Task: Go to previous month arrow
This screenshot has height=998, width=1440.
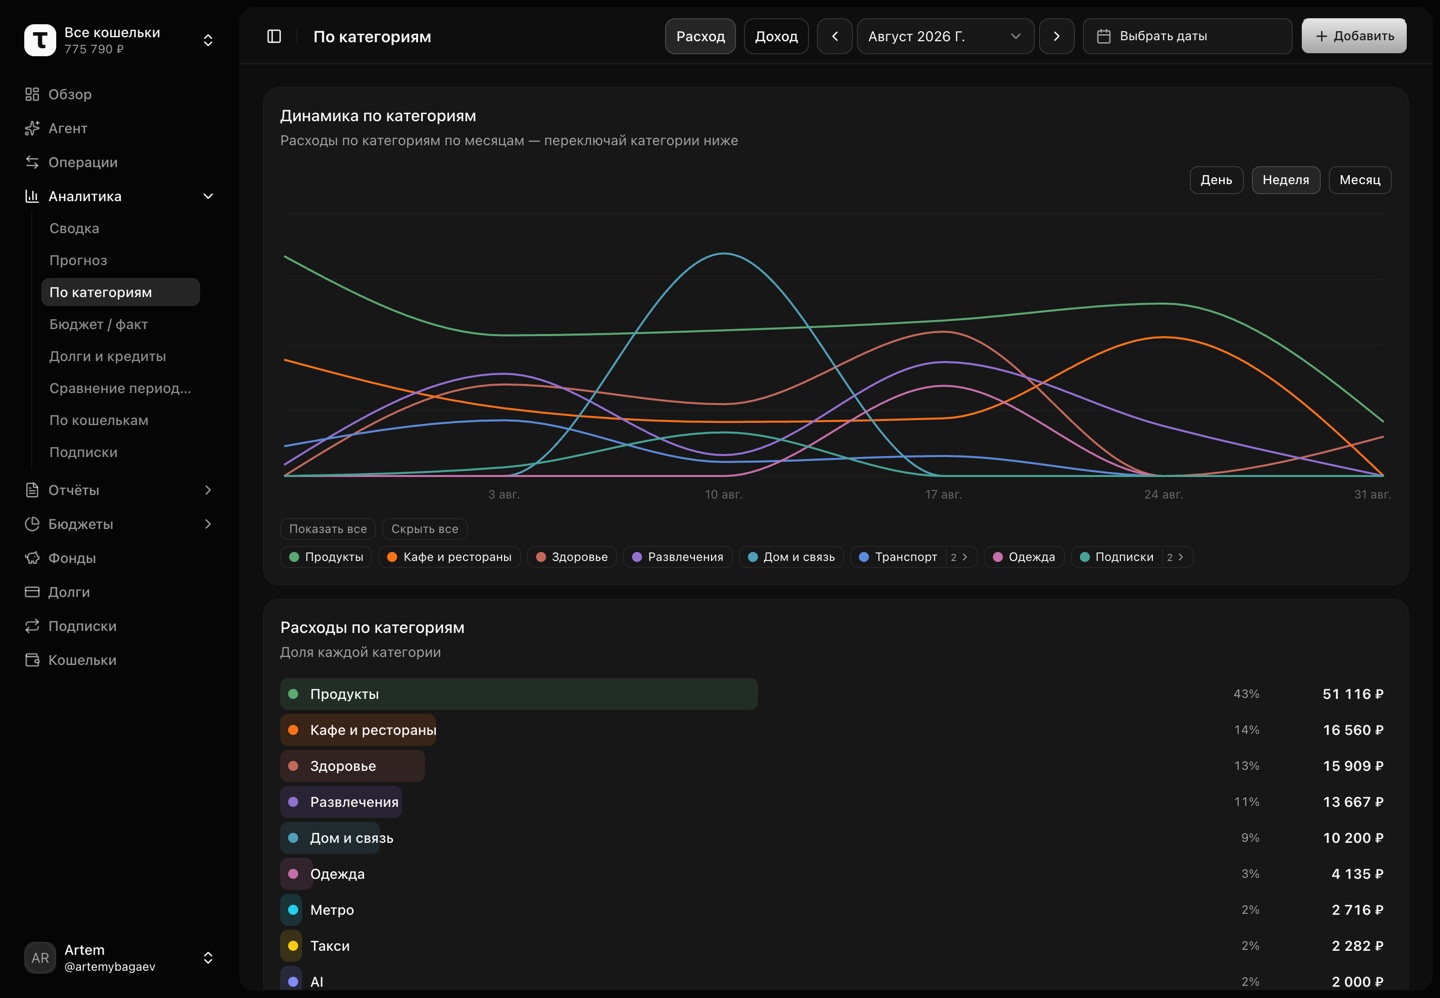Action: click(x=835, y=36)
